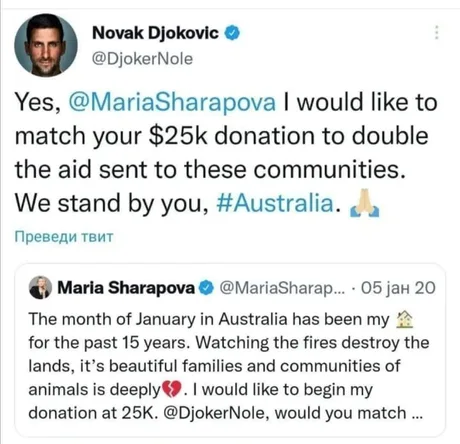The height and width of the screenshot is (444, 460).
Task: Click the 05 јан 20 date stamp
Action: click(x=398, y=288)
